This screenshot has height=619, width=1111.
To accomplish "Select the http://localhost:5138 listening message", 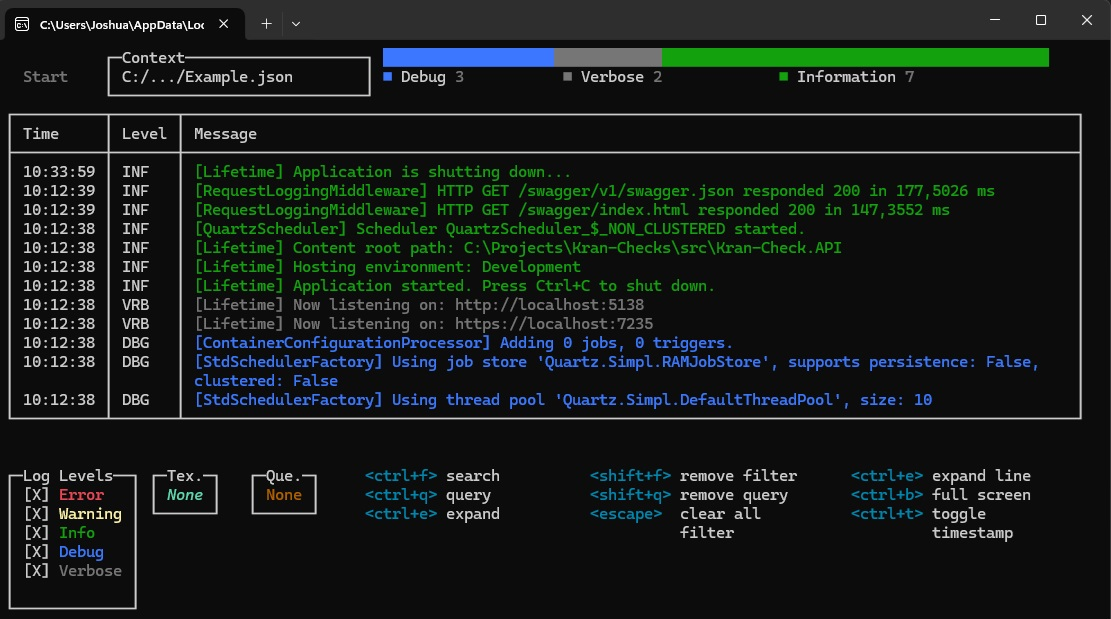I will 419,305.
